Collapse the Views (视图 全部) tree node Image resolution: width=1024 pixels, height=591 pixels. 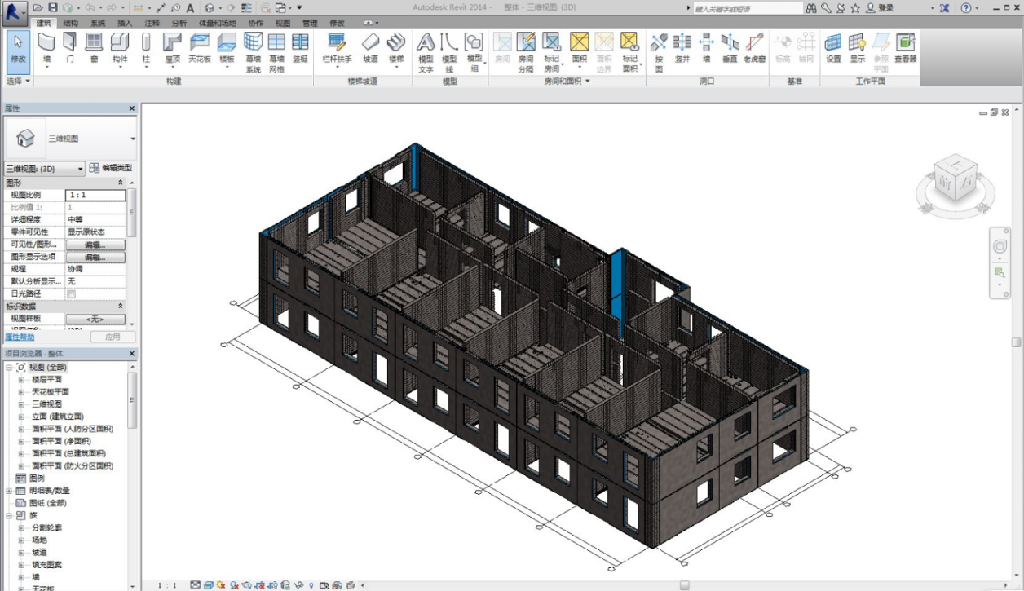(x=9, y=367)
